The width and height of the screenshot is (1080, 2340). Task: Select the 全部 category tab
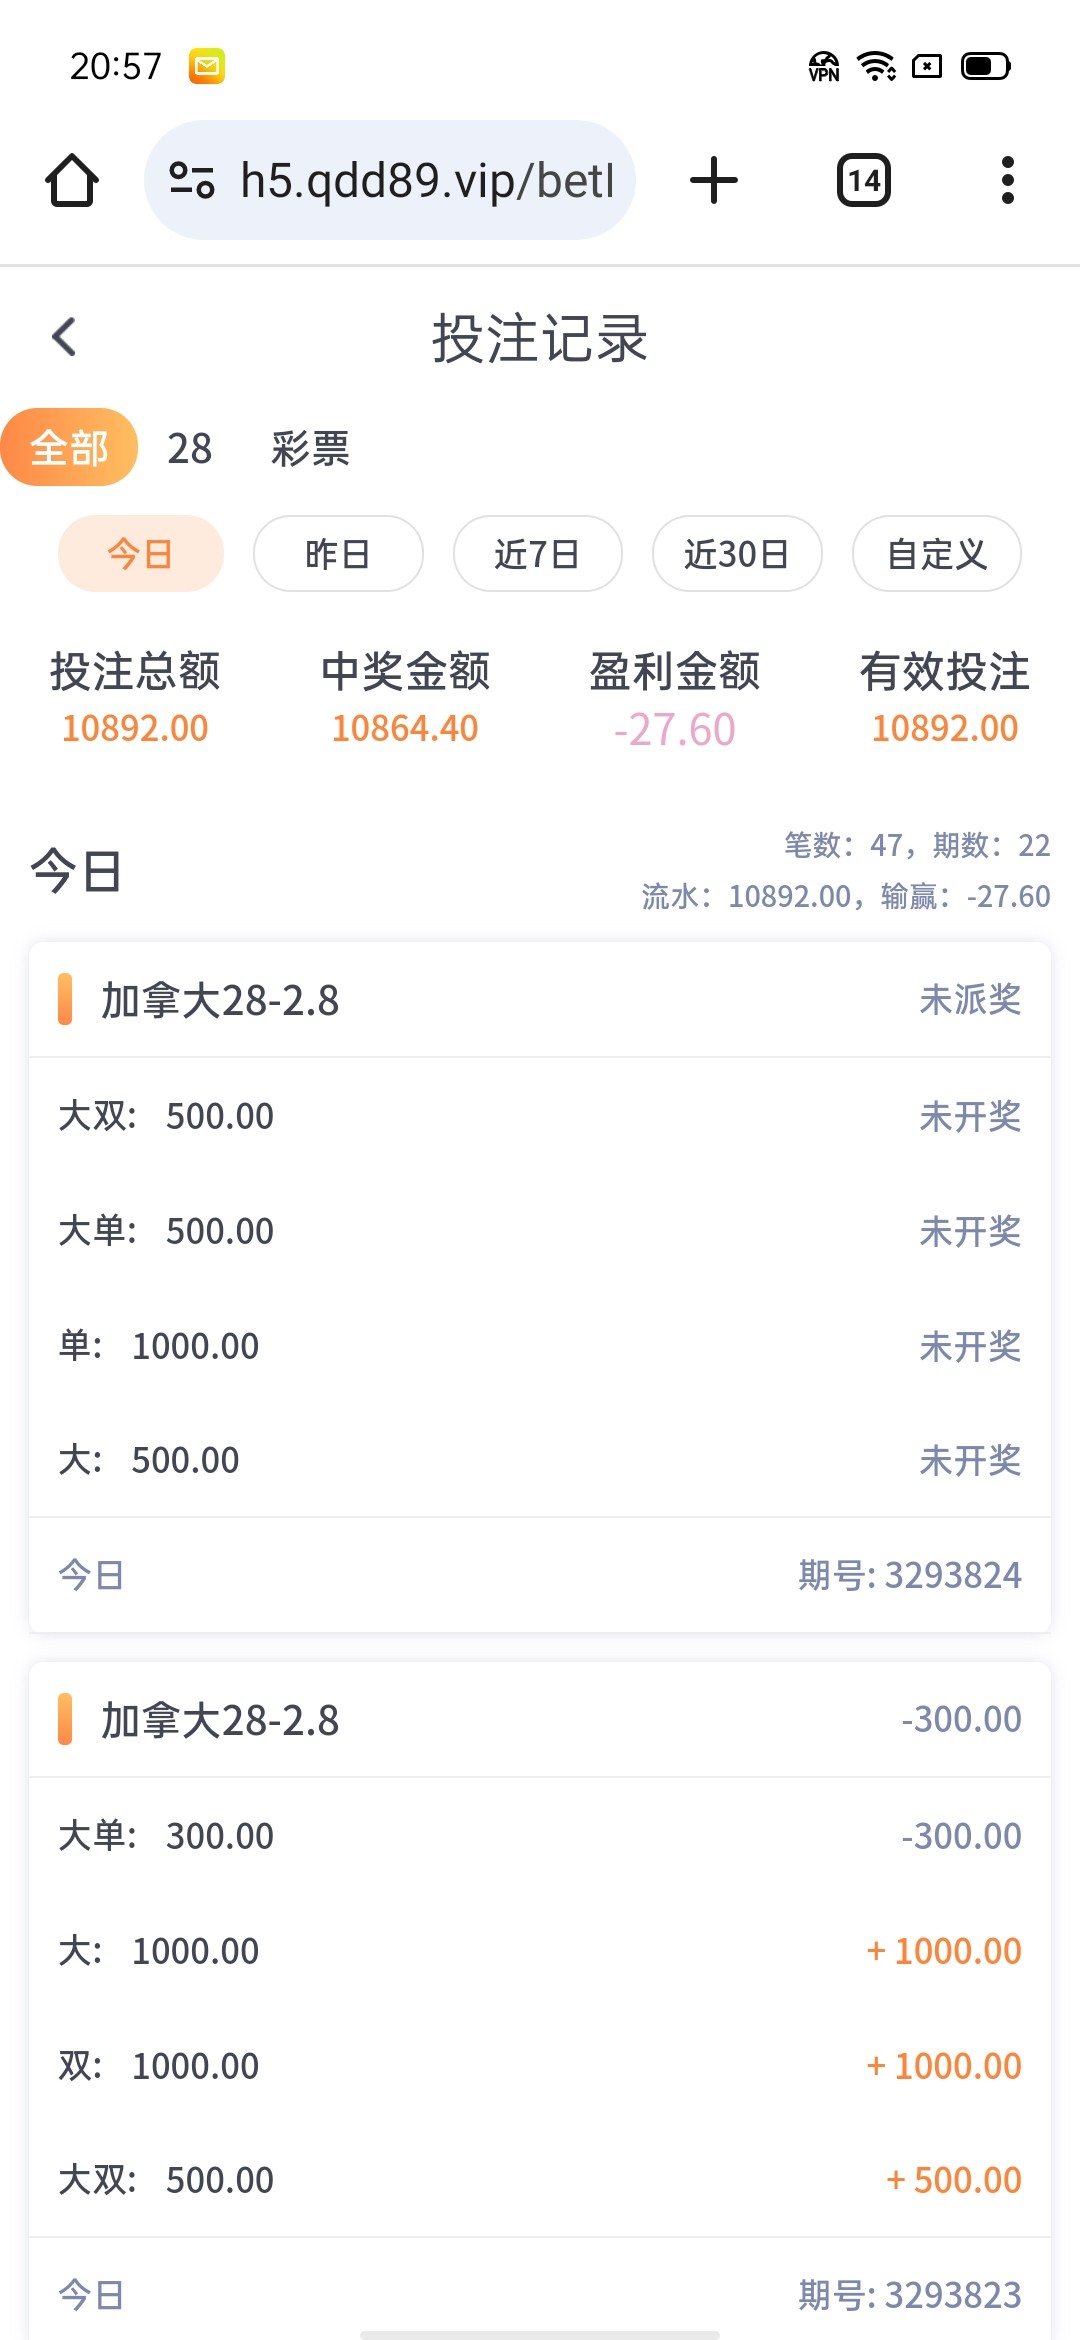(x=69, y=447)
